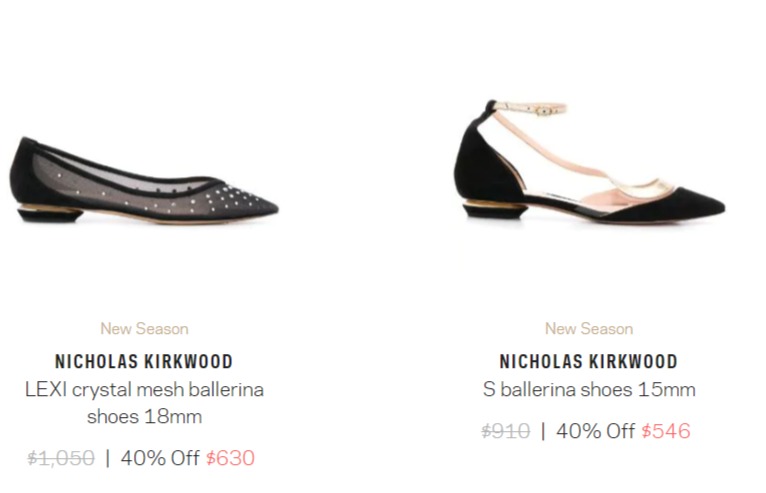
Task: Click the $630 sale price
Action: click(230, 458)
